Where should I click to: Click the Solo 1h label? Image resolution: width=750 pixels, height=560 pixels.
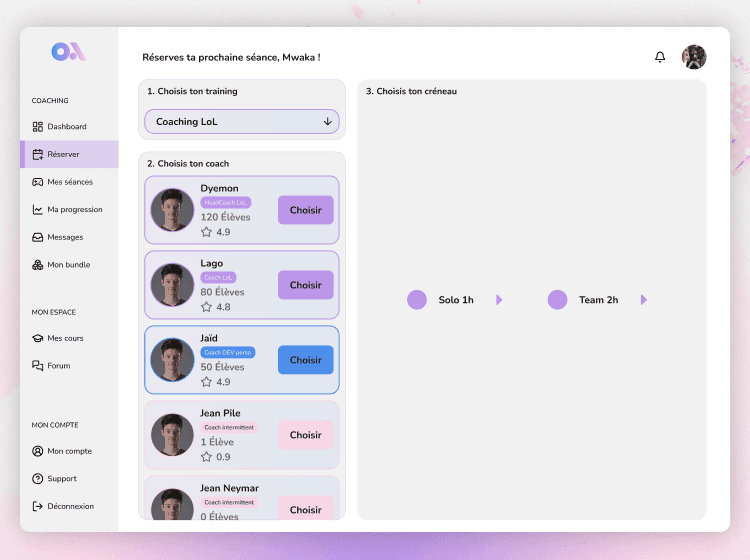pos(456,300)
